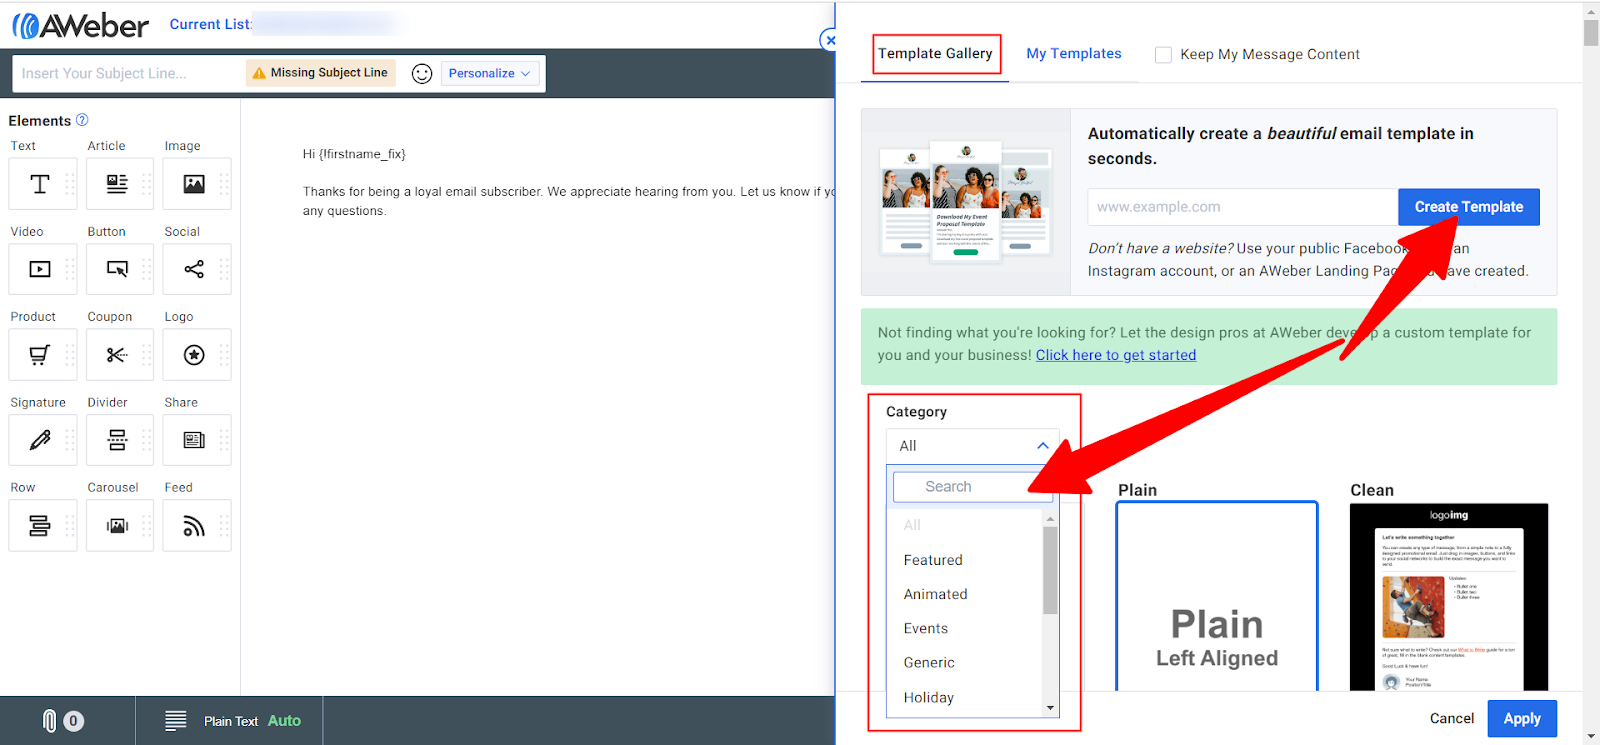Image resolution: width=1600 pixels, height=745 pixels.
Task: Click the Missing Subject Line warning
Action: 320,73
